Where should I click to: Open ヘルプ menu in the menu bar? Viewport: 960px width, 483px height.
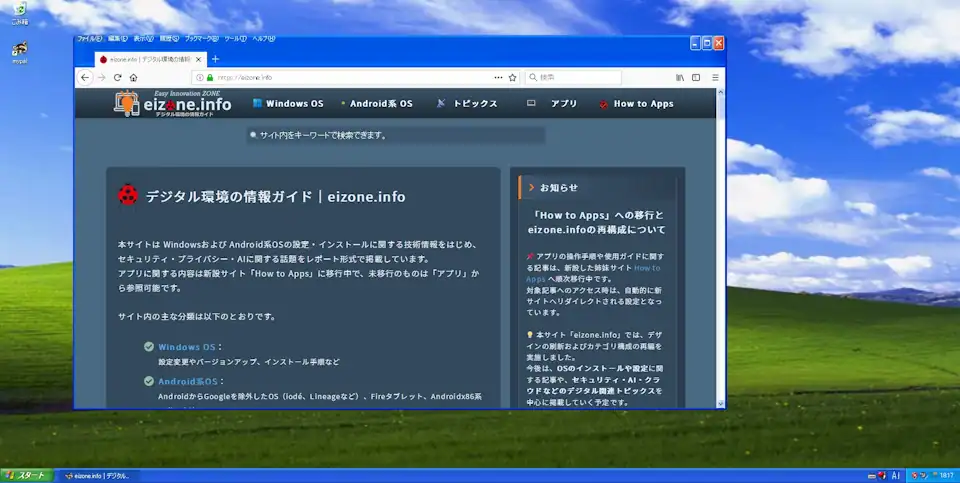(x=263, y=39)
